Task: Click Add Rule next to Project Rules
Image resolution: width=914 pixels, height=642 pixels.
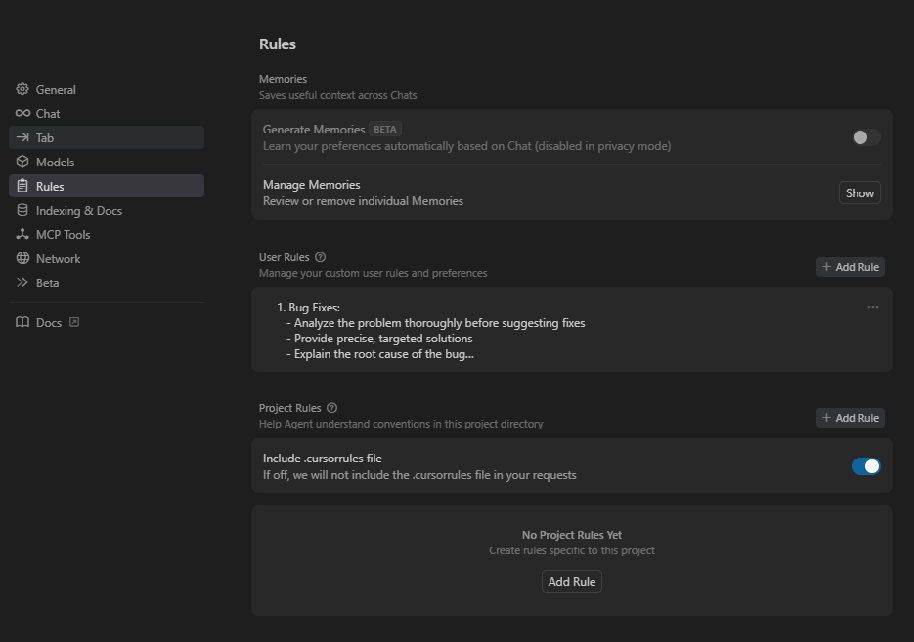Action: pyautogui.click(x=850, y=417)
